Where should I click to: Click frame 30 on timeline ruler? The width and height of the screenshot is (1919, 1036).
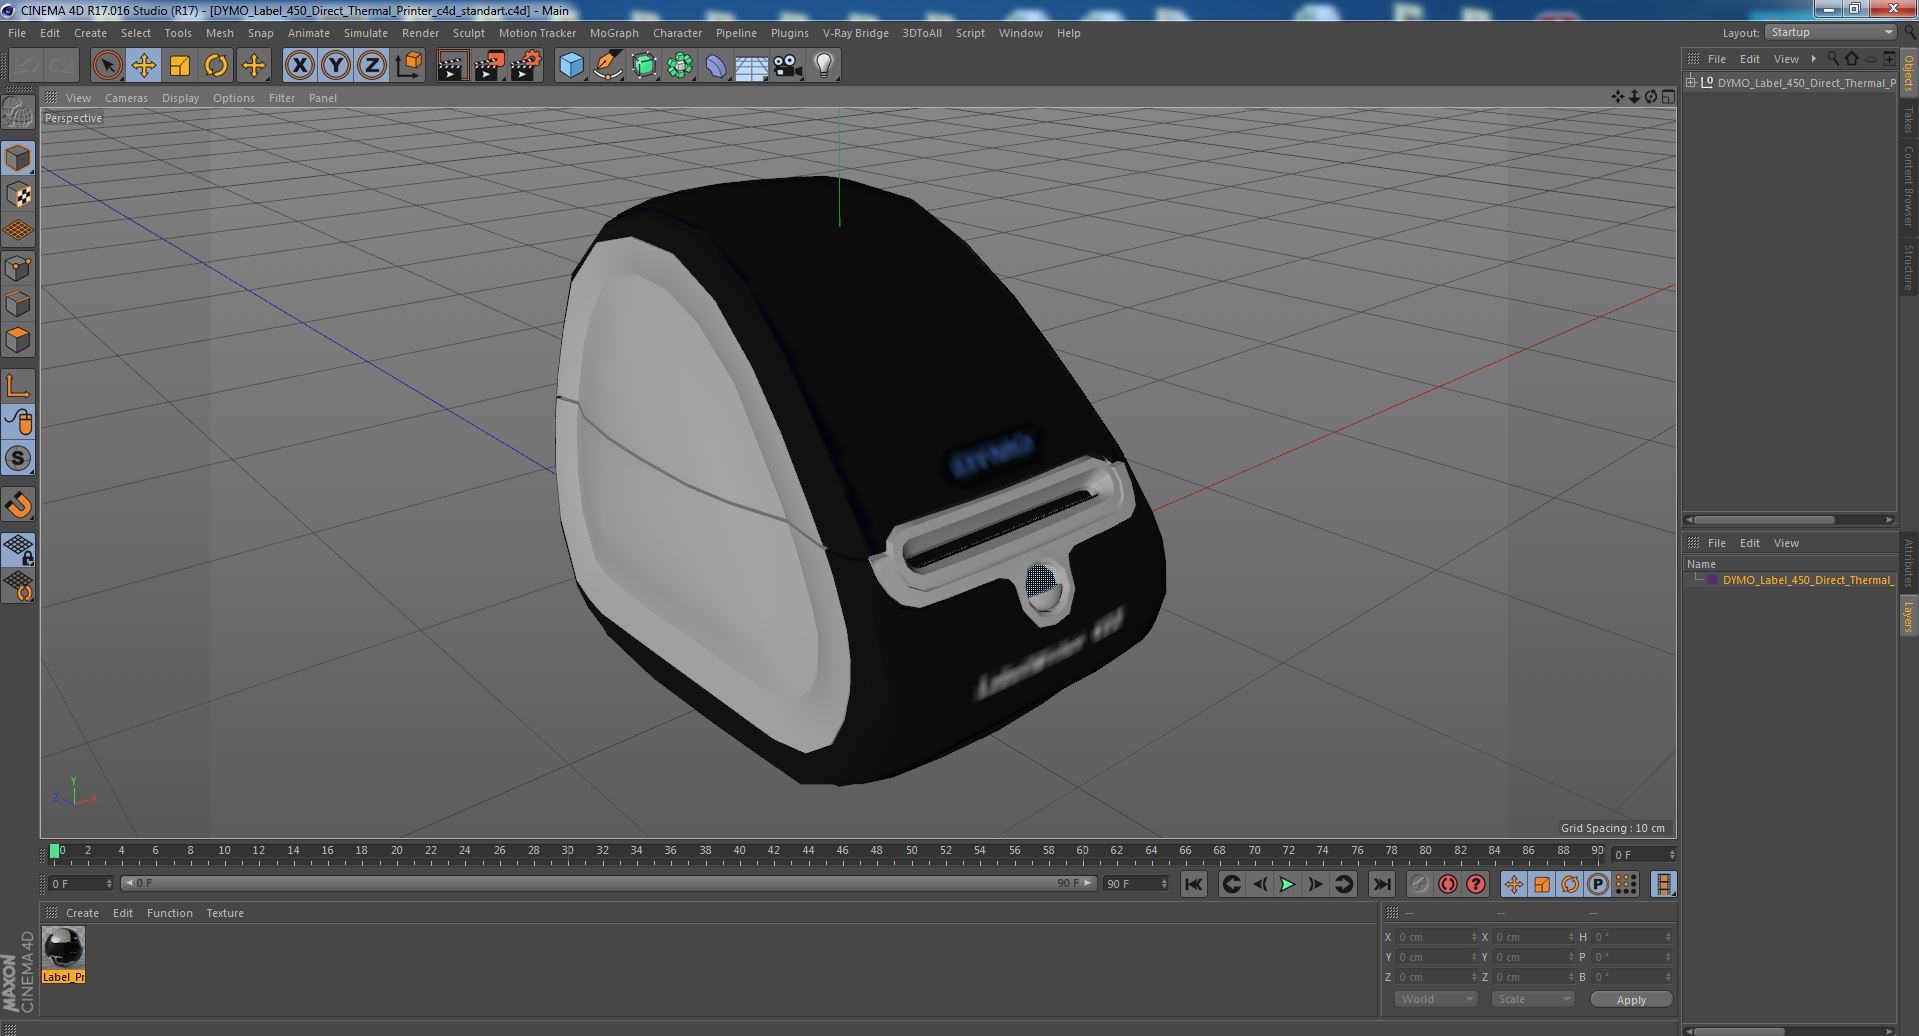[567, 852]
